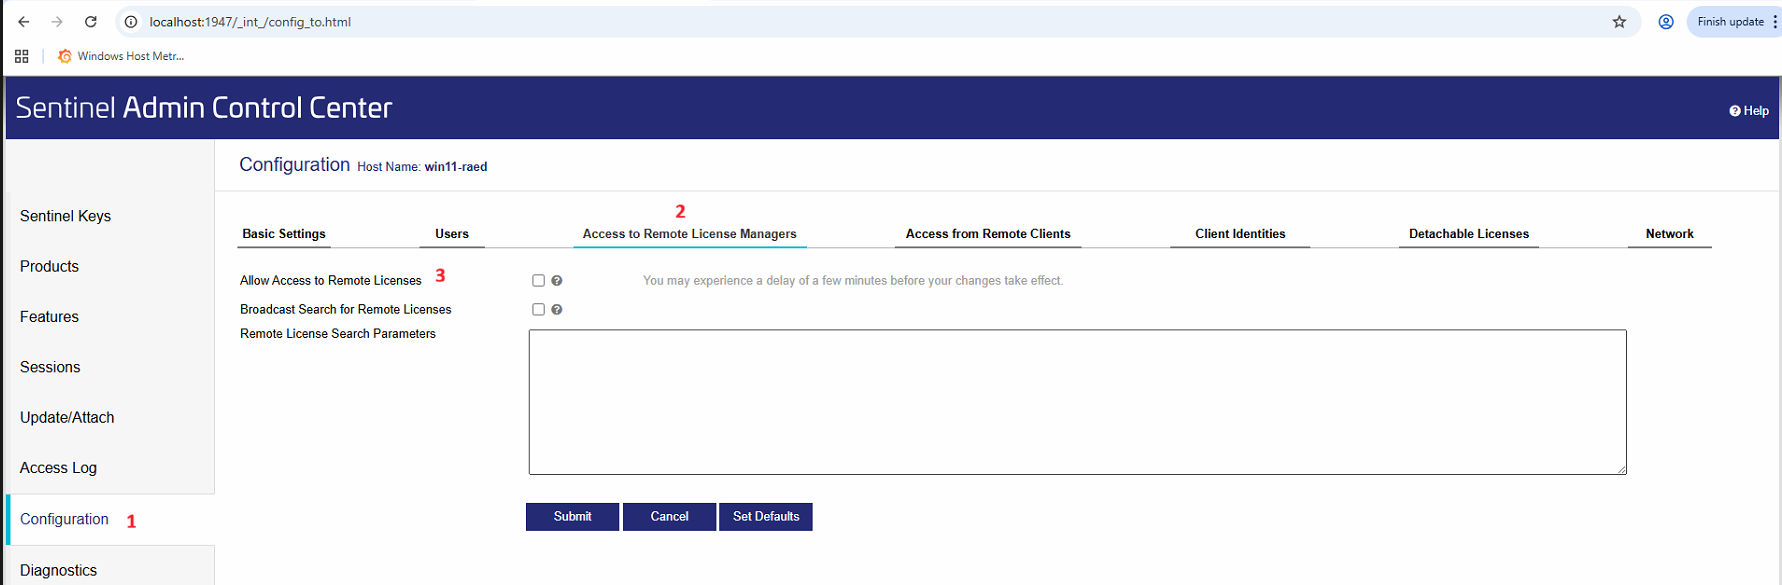Open Sentinel Keys in the sidebar
The height and width of the screenshot is (585, 1782).
coord(65,216)
